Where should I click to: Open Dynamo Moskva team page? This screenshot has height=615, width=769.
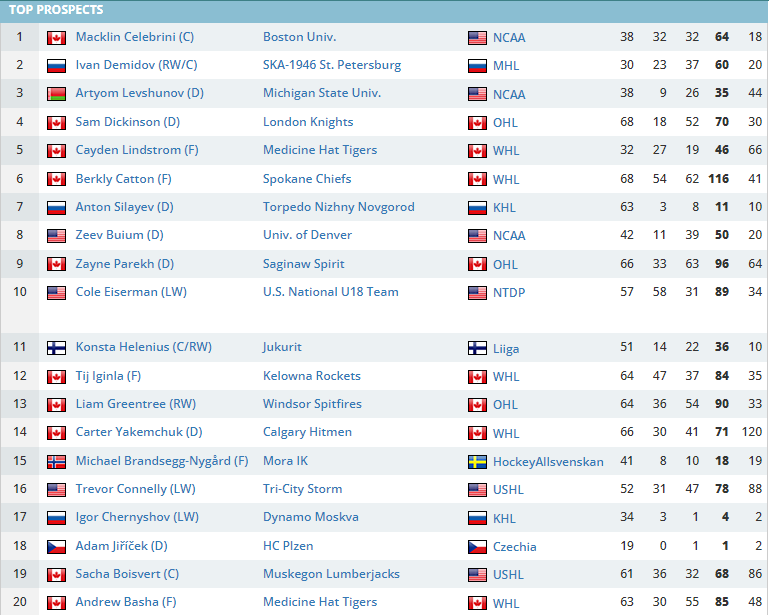pyautogui.click(x=310, y=516)
